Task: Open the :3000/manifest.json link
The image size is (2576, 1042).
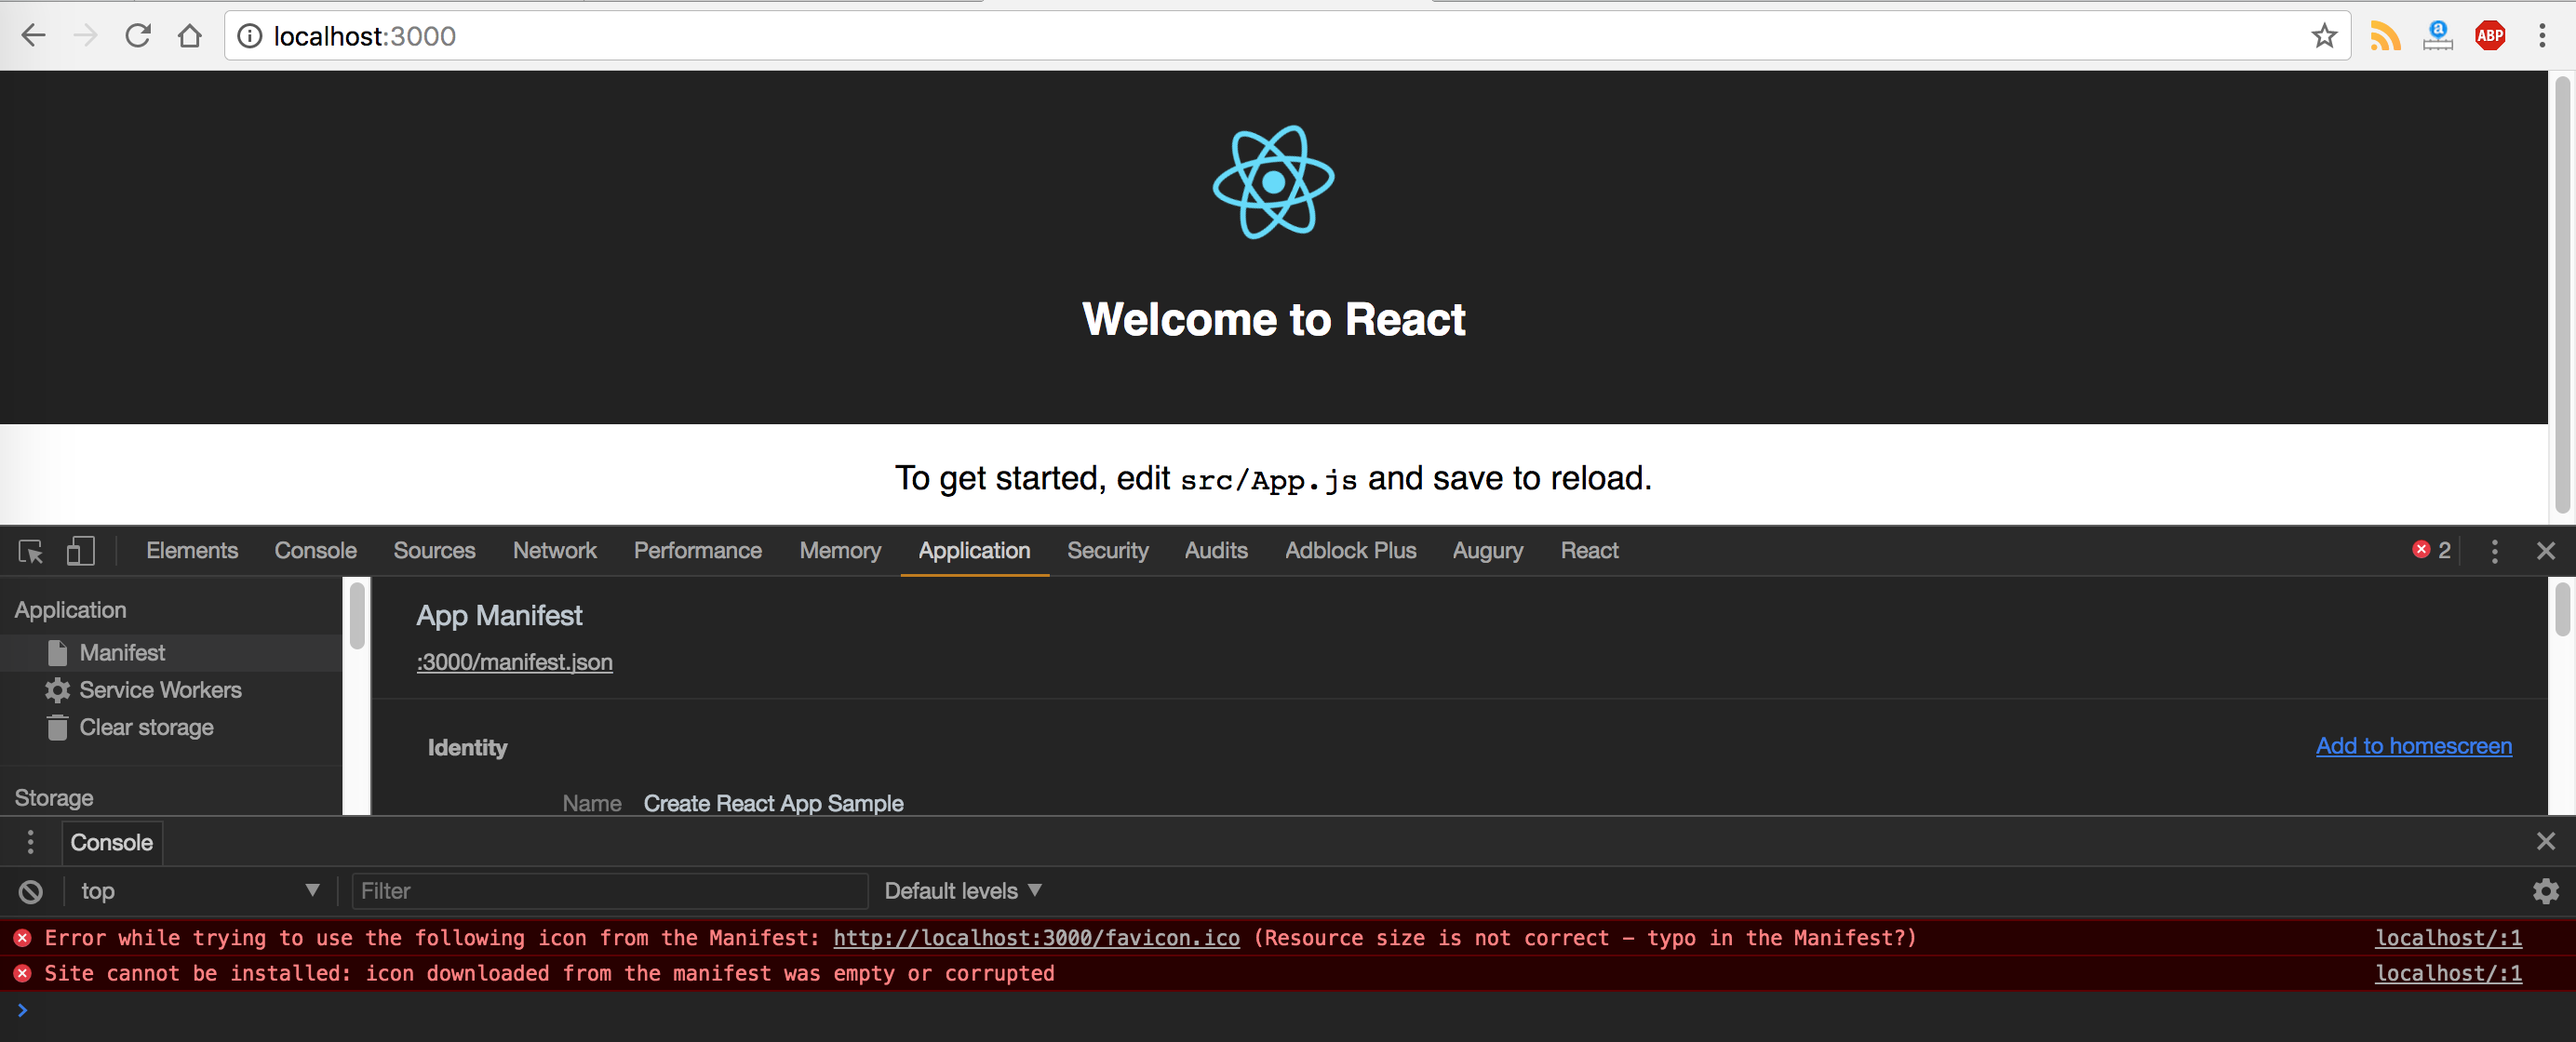Action: [514, 662]
